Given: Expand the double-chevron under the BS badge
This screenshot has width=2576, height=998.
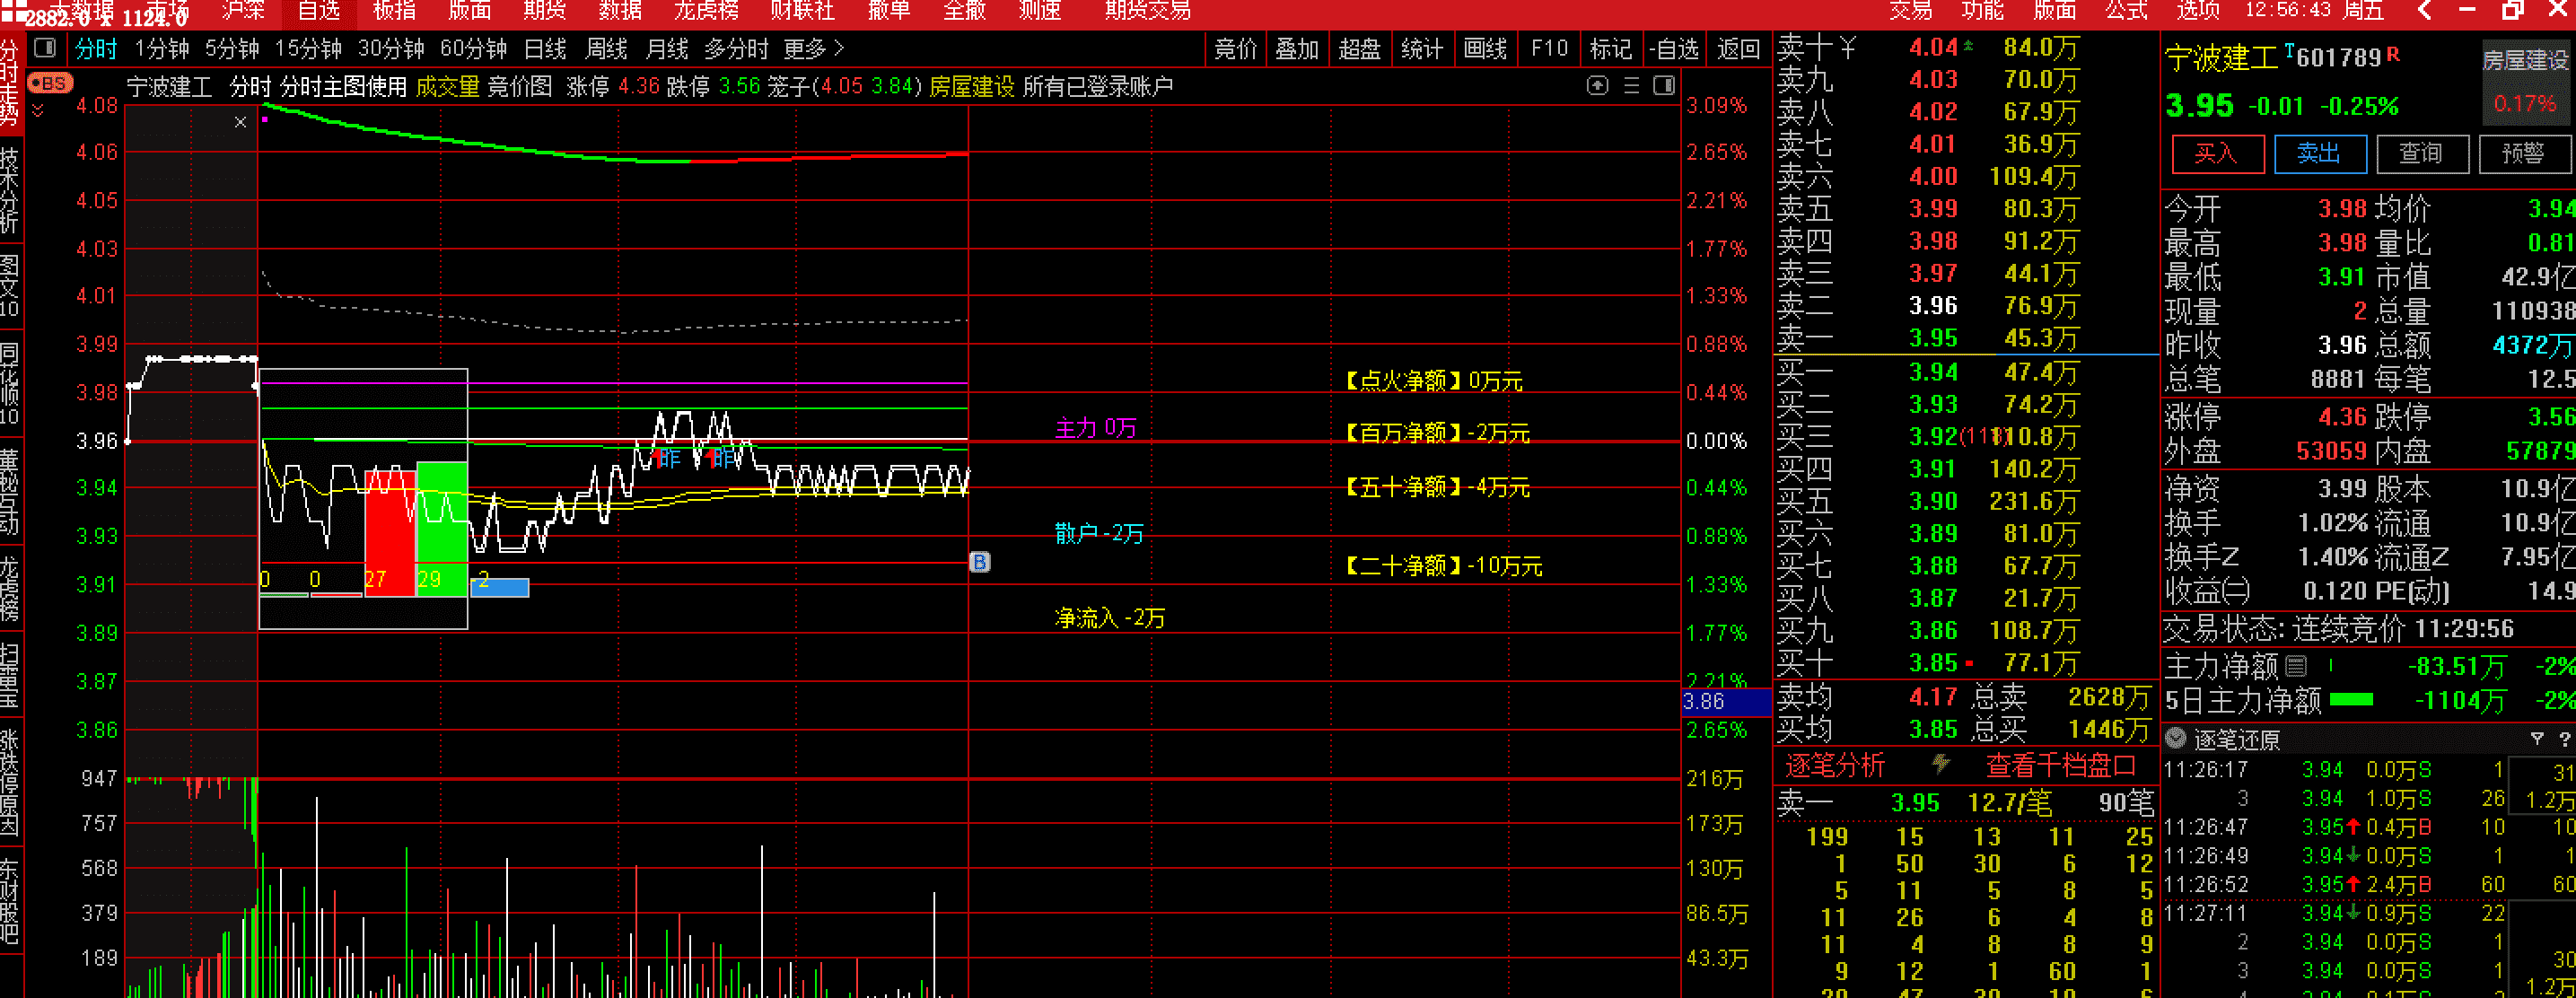Looking at the screenshot, I should point(38,110).
